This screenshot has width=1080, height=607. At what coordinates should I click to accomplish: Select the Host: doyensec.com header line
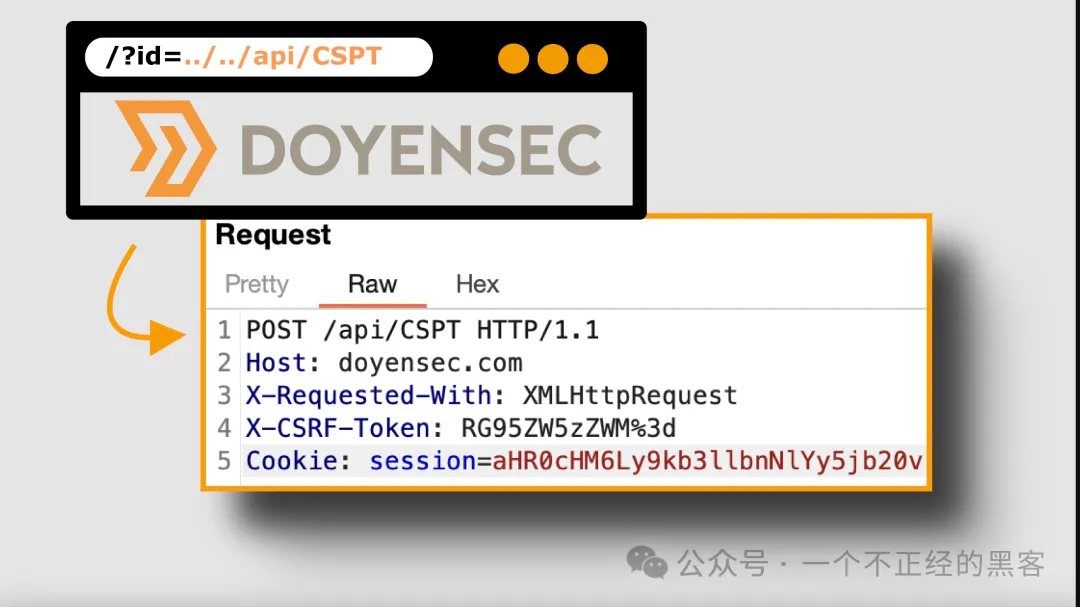point(384,362)
